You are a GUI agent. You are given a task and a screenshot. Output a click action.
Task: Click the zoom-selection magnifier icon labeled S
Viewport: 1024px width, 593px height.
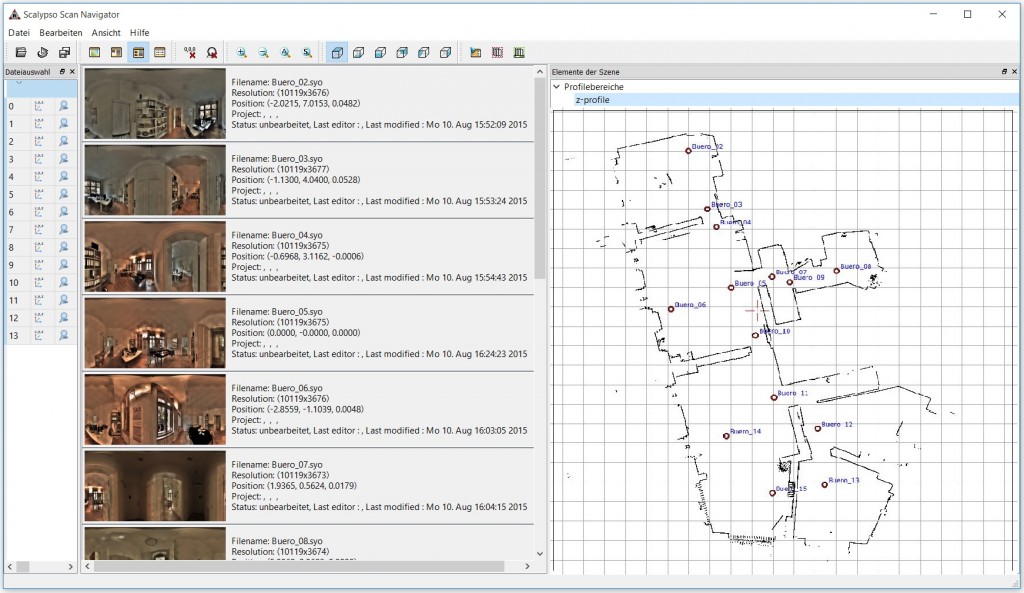coord(307,53)
